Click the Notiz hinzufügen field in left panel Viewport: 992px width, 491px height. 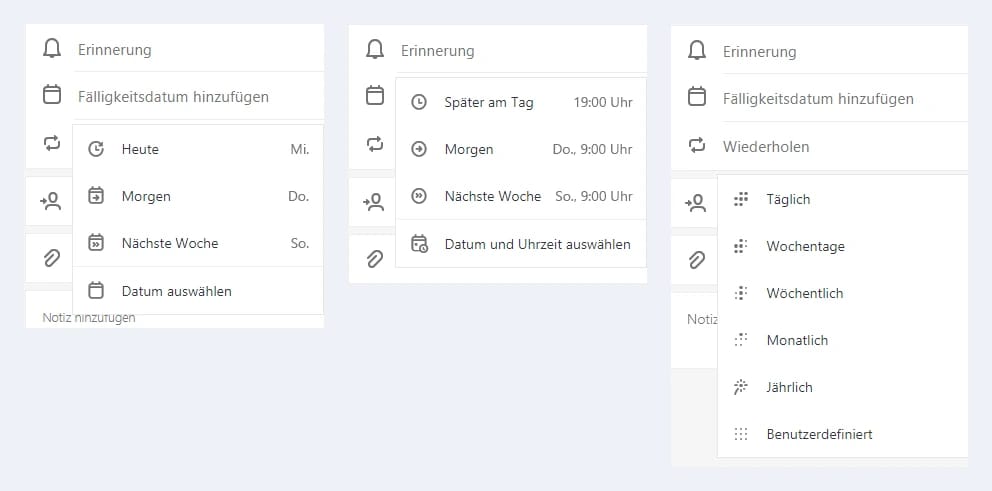[89, 318]
